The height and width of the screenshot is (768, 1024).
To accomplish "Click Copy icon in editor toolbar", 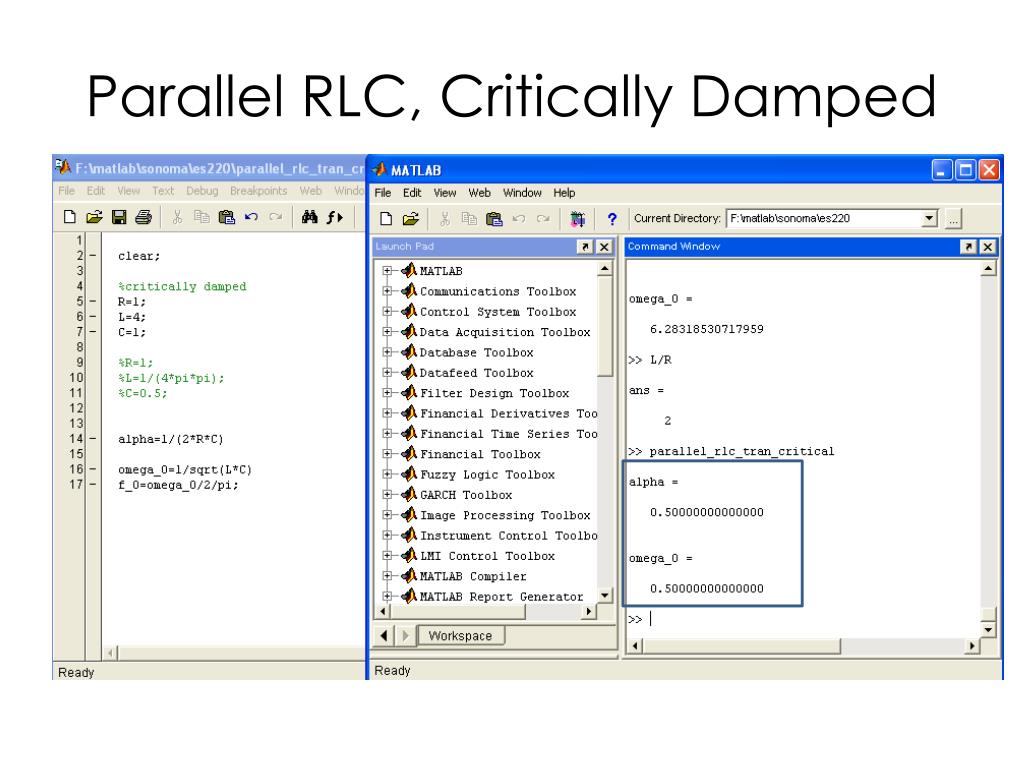I will point(202,217).
